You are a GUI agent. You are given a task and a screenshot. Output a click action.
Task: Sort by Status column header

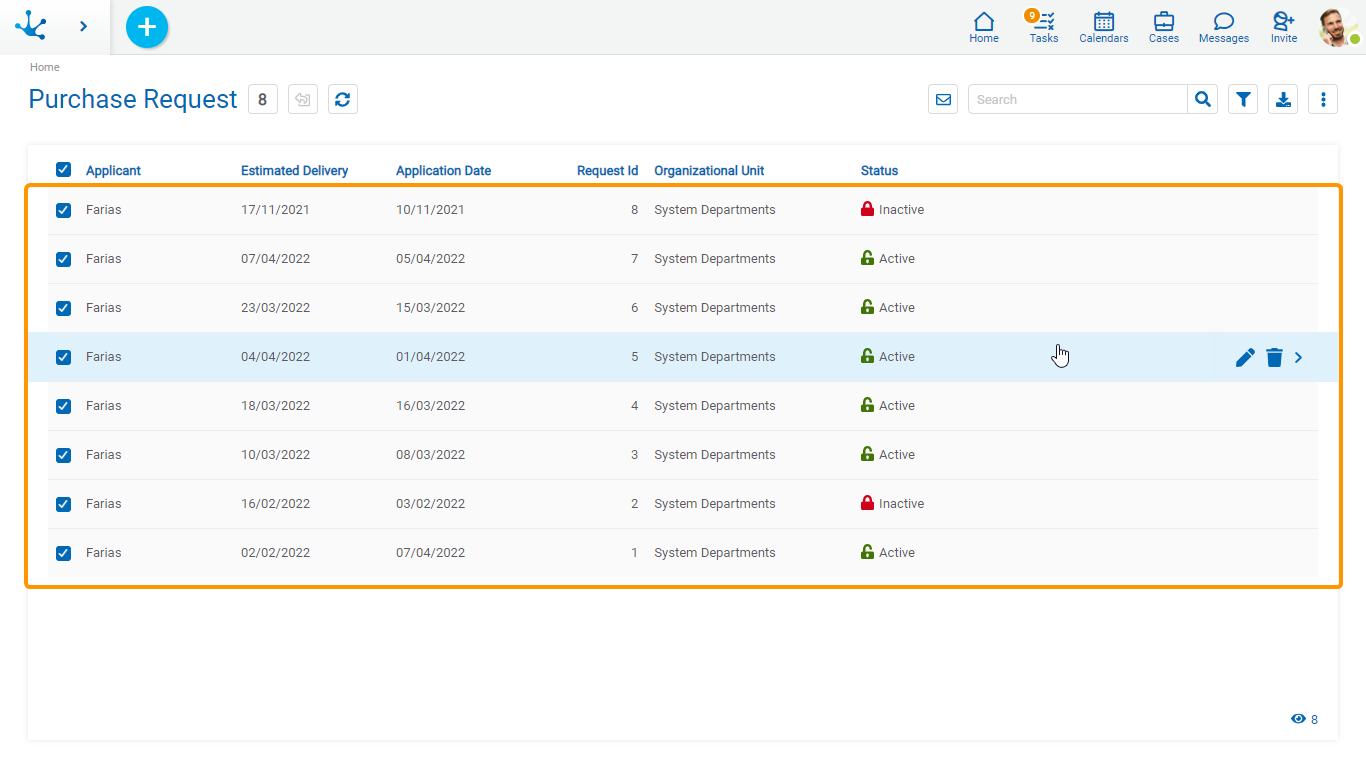[x=879, y=171]
